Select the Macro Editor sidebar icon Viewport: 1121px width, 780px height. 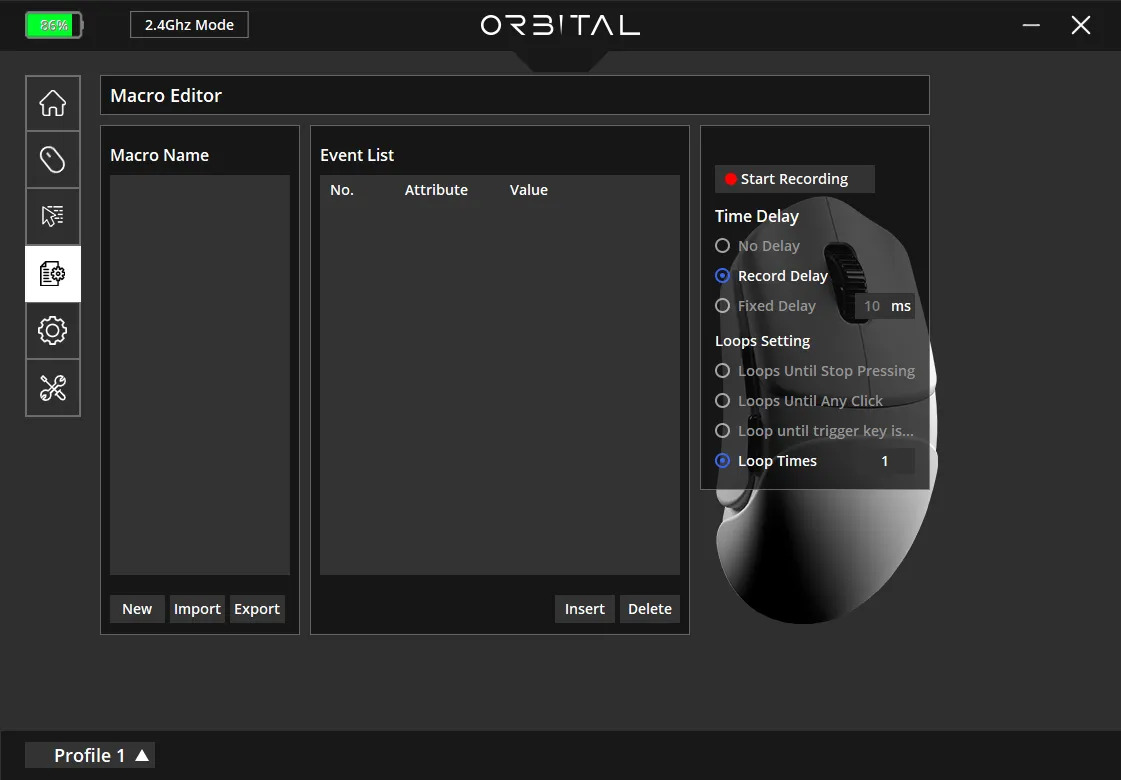tap(52, 273)
